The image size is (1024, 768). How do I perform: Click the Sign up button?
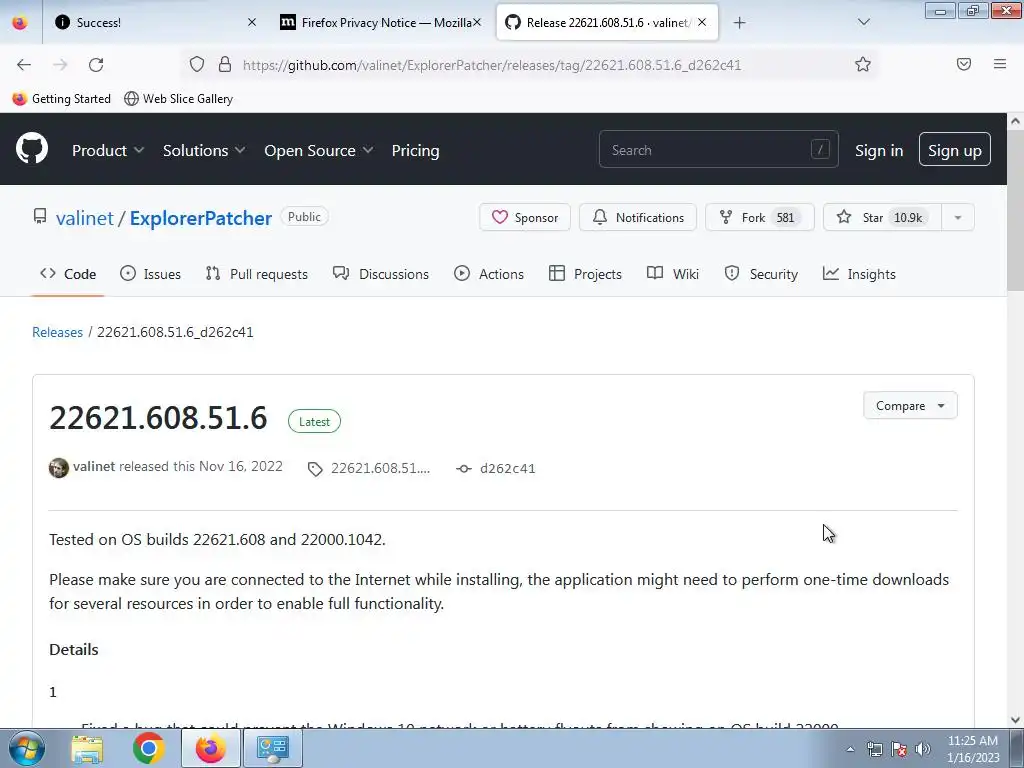point(955,150)
